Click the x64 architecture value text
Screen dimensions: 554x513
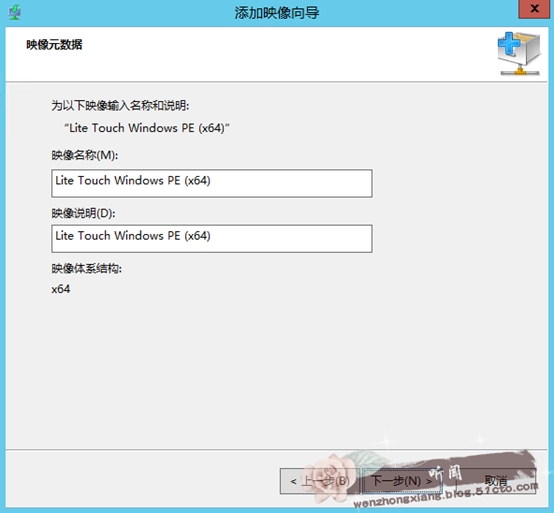pyautogui.click(x=61, y=289)
